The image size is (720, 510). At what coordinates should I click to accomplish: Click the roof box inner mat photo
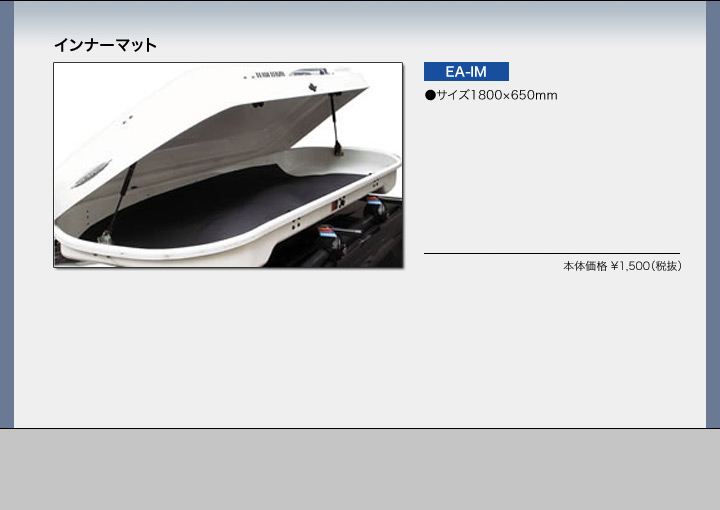228,165
